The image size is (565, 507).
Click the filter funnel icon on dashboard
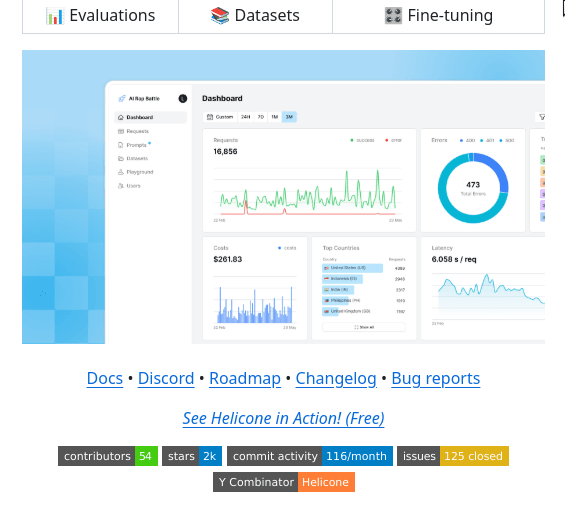point(542,117)
